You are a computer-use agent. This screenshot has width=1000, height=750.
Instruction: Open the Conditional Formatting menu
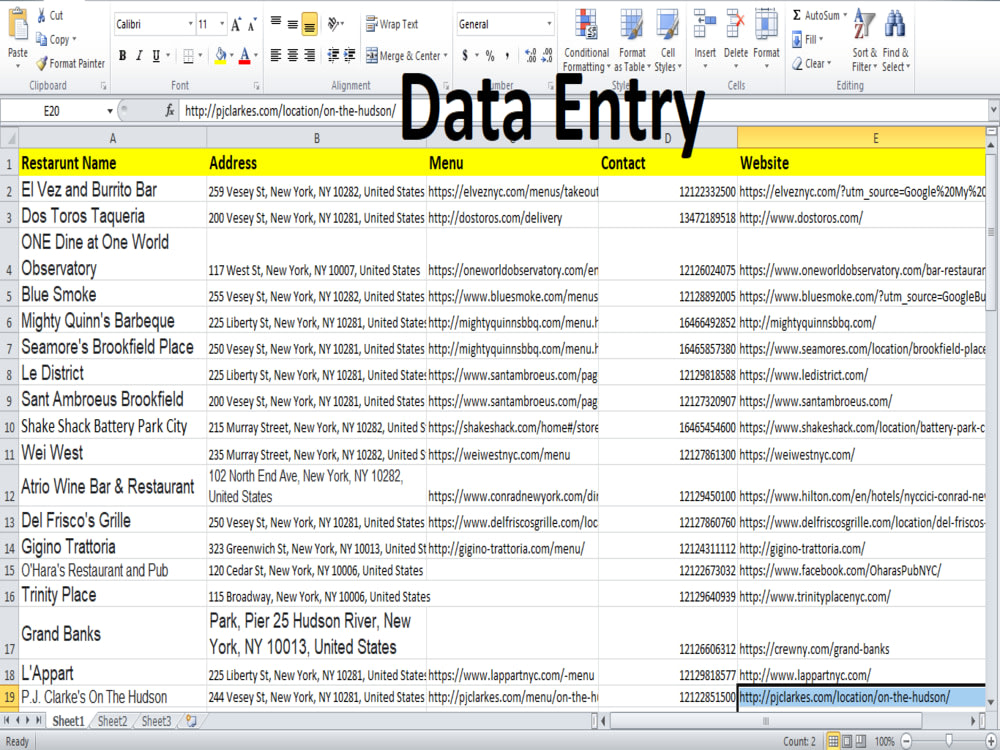tap(586, 41)
